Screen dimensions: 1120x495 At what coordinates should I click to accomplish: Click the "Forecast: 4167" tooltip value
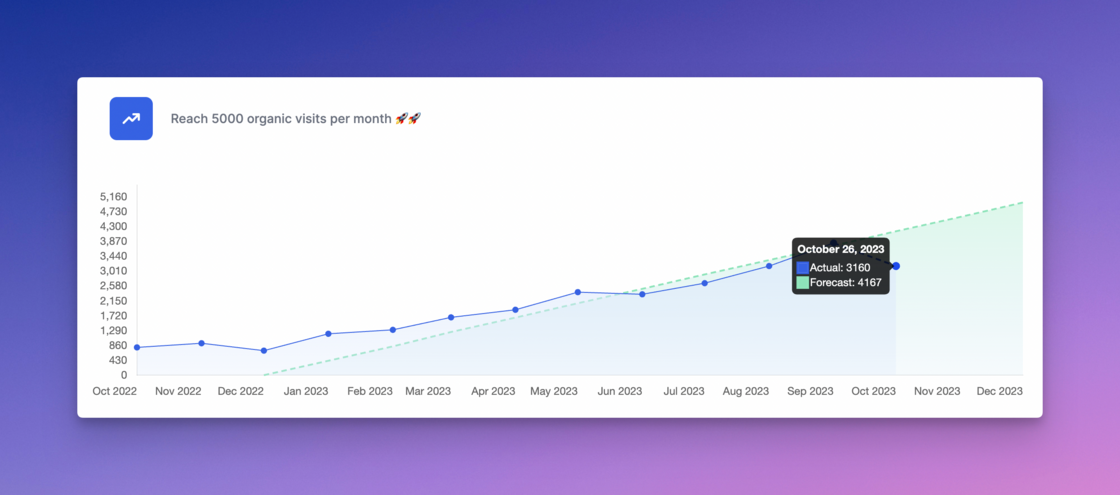click(846, 283)
